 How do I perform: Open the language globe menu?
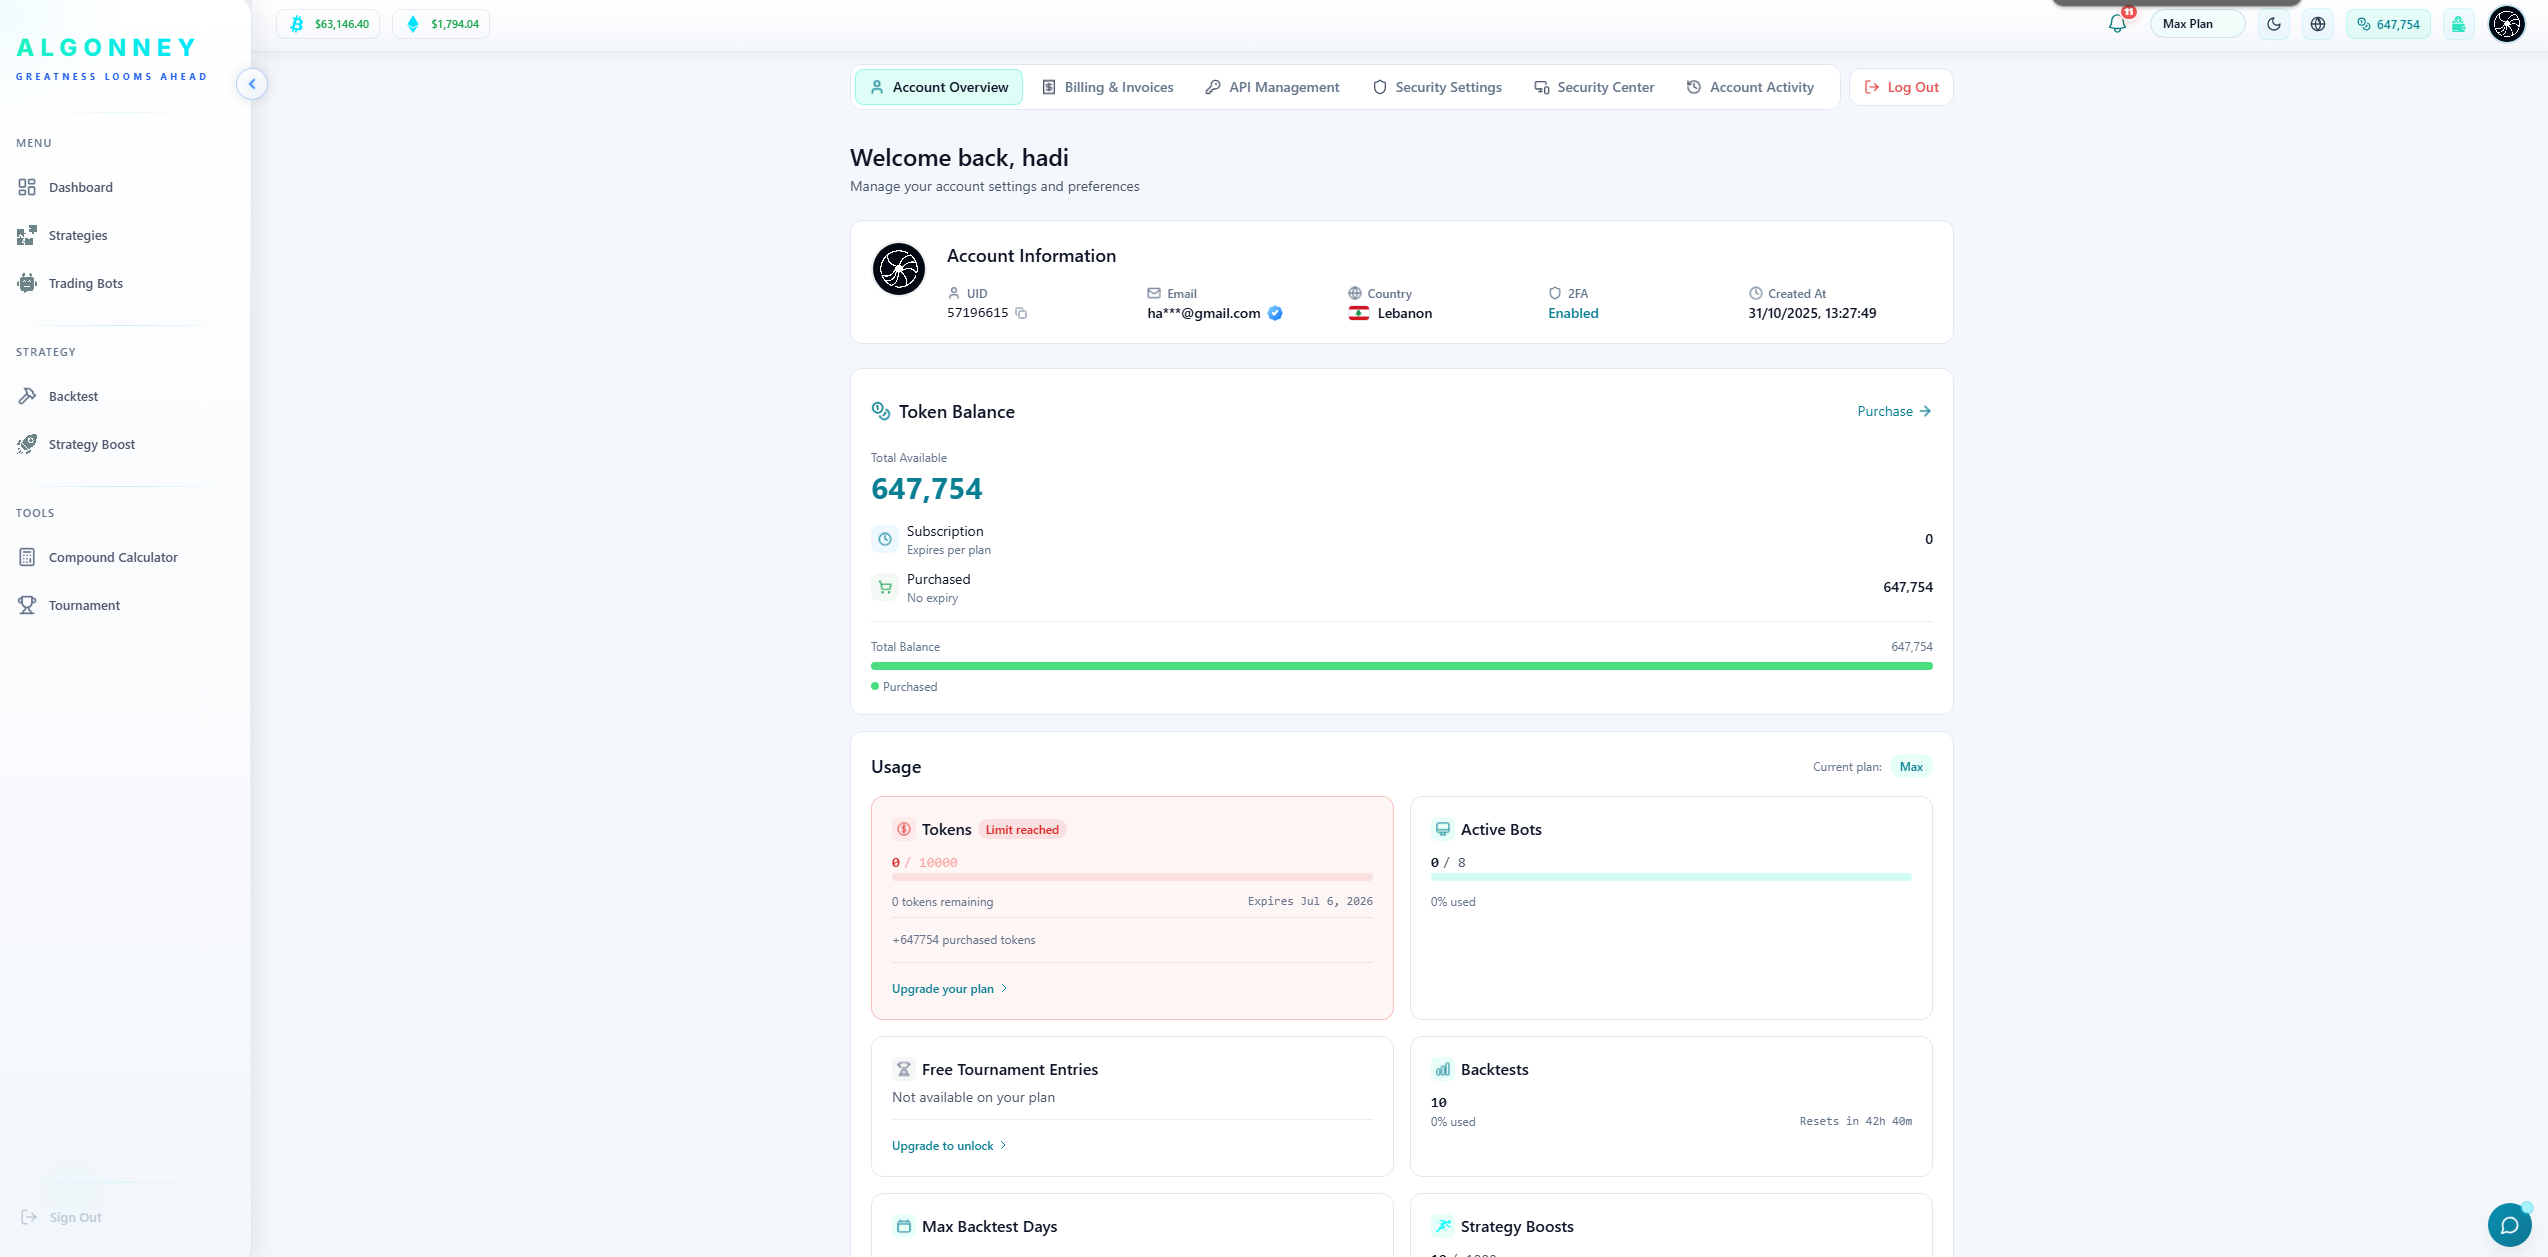coord(2318,24)
